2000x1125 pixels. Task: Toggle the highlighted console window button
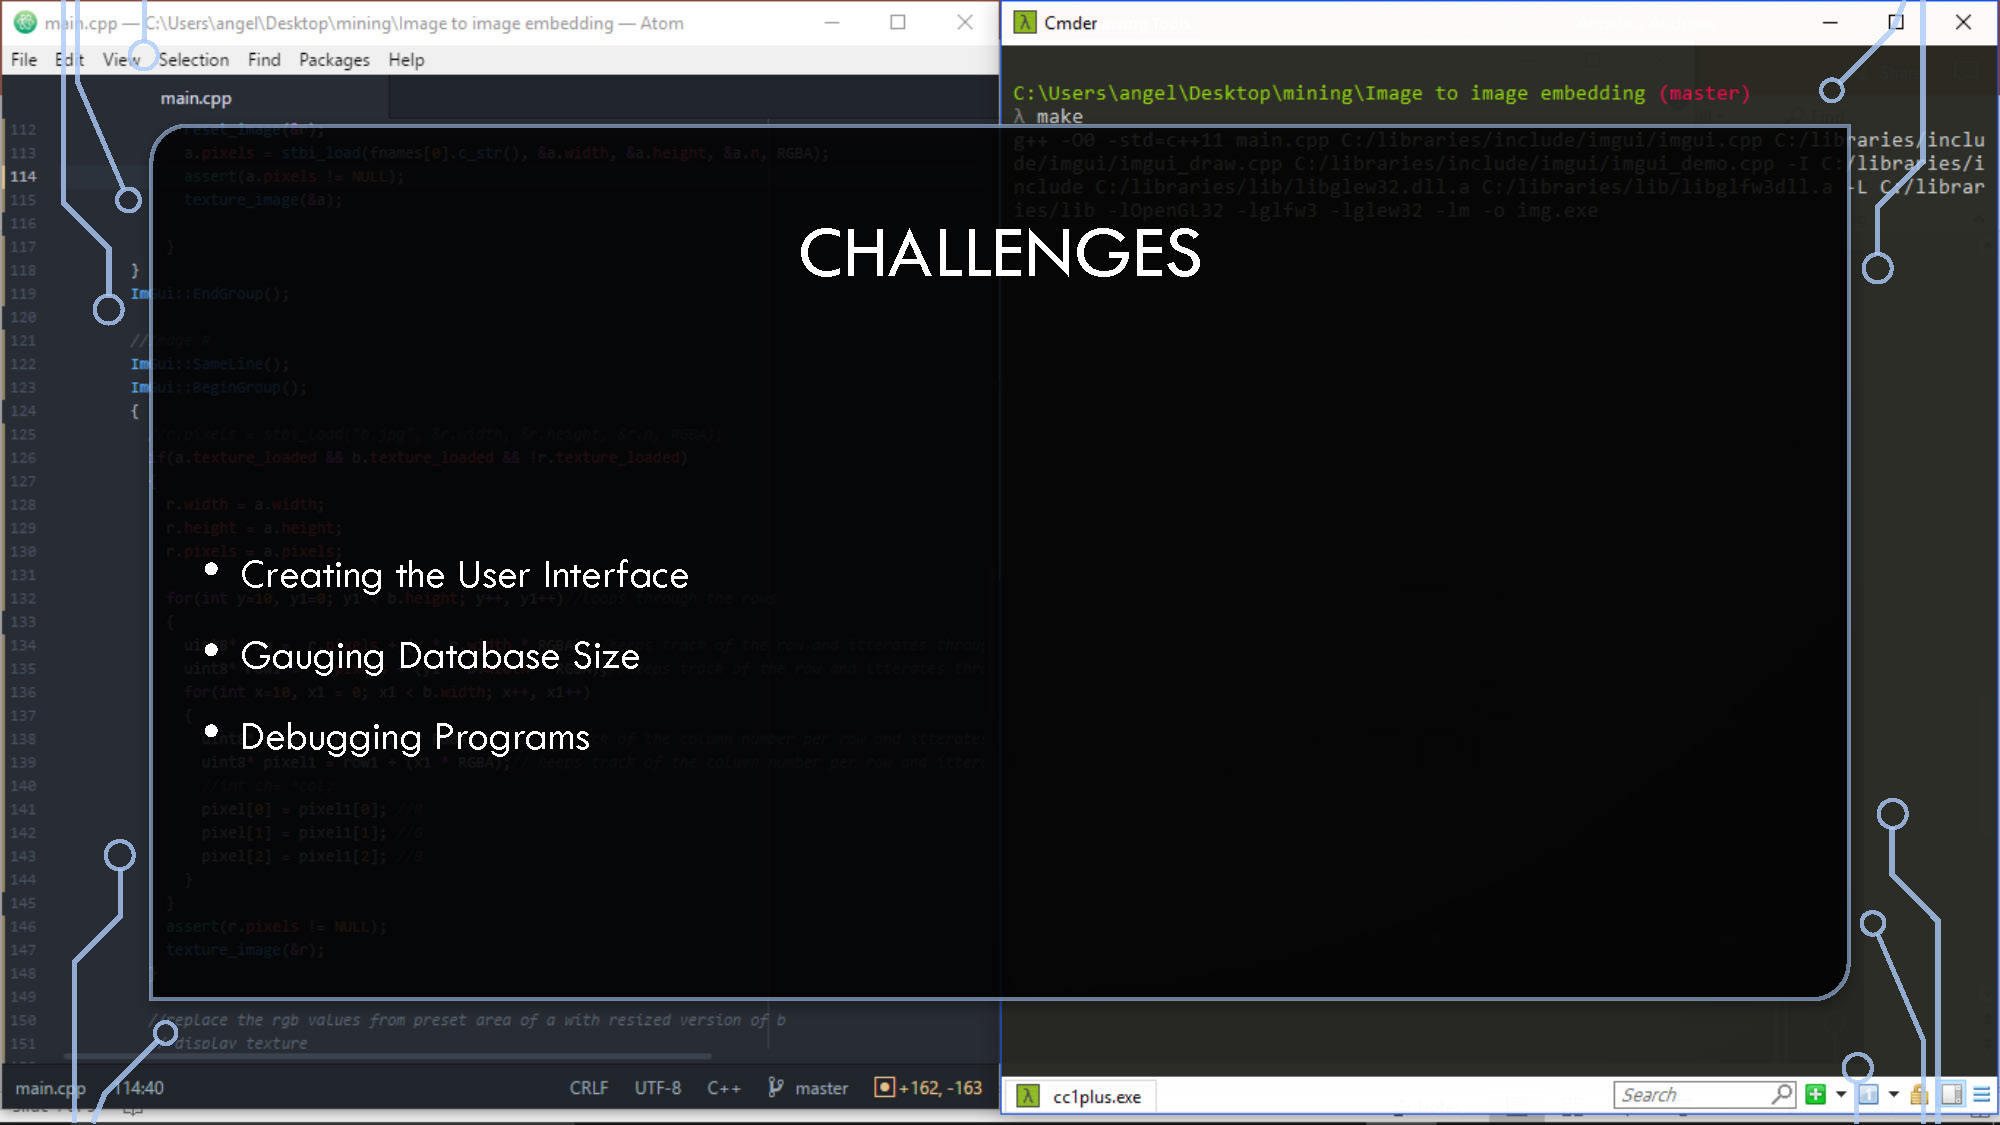tap(1868, 1094)
